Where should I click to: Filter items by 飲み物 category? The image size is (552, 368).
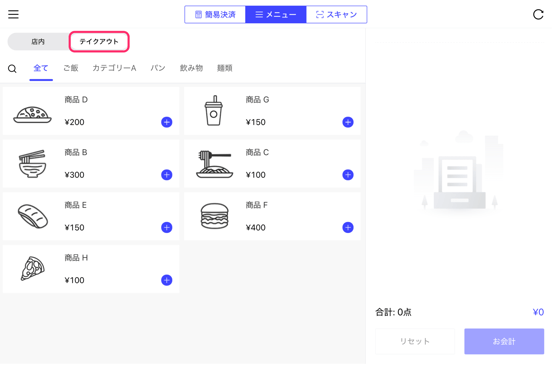tap(192, 68)
